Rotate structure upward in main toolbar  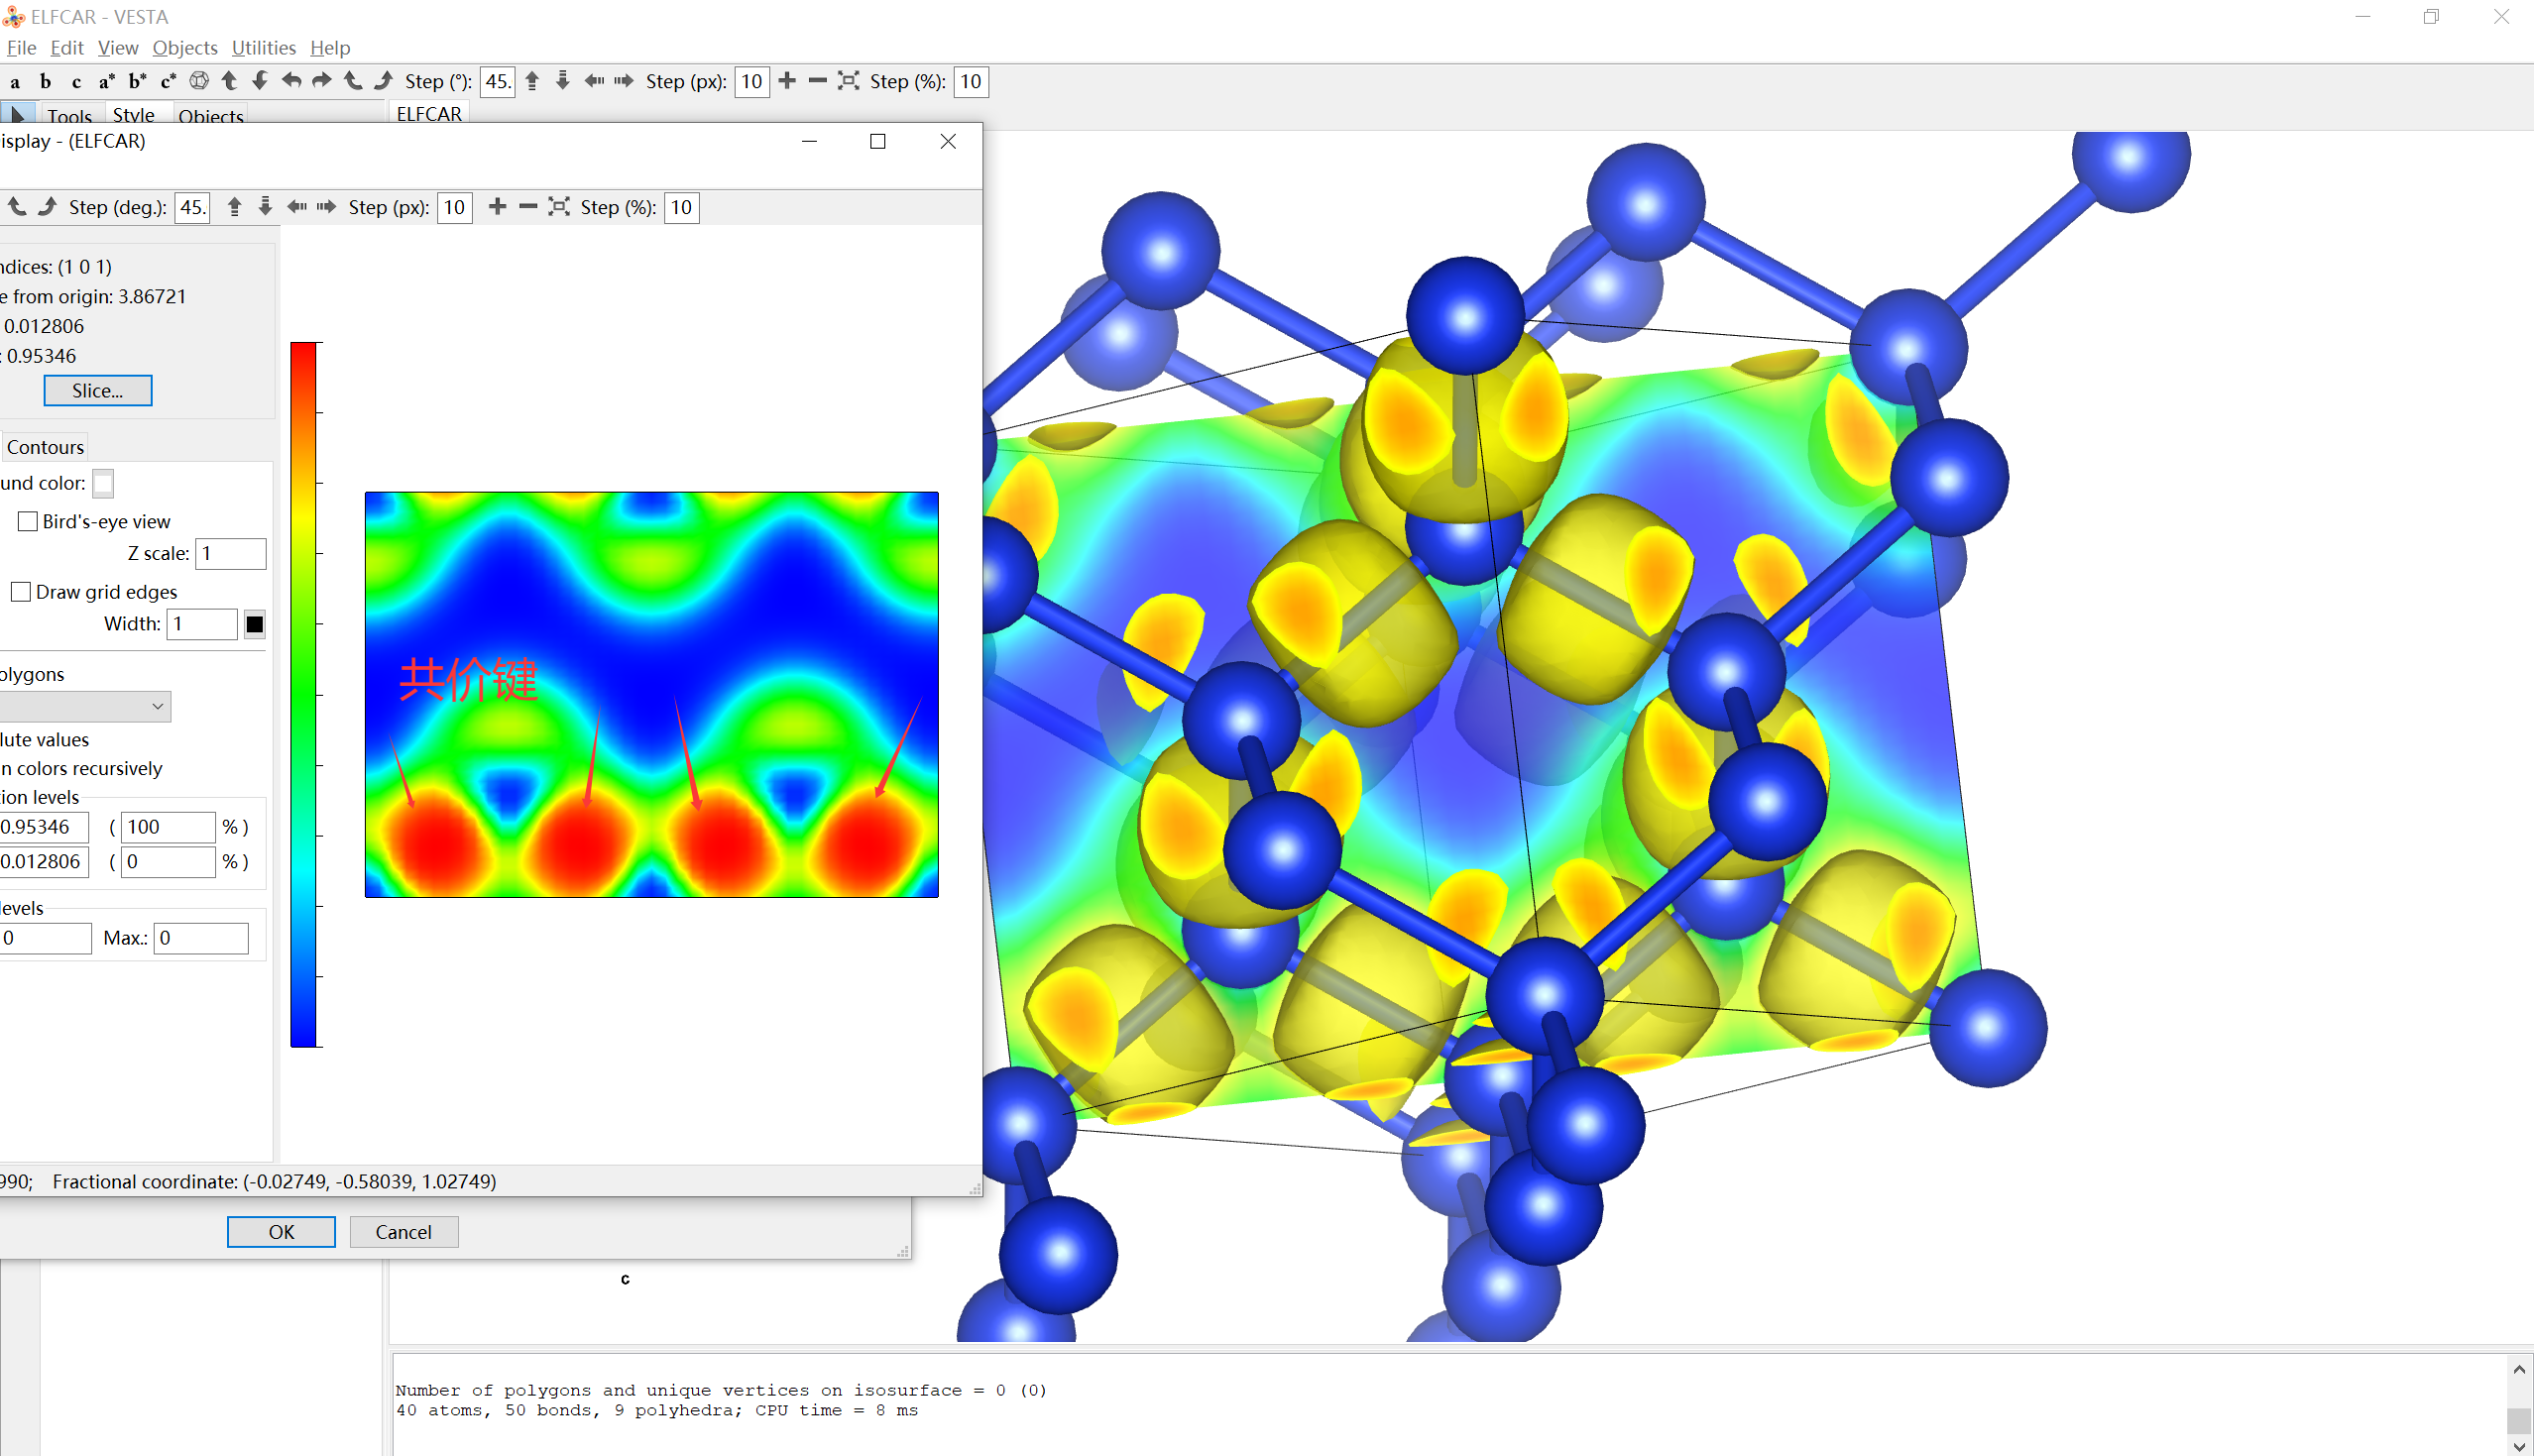click(x=229, y=81)
